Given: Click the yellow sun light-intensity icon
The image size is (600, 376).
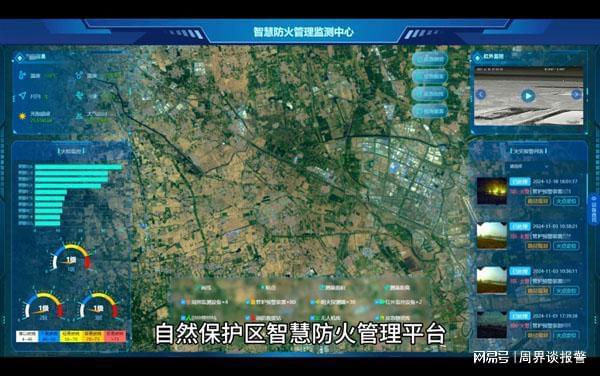Looking at the screenshot, I should pyautogui.click(x=22, y=116).
